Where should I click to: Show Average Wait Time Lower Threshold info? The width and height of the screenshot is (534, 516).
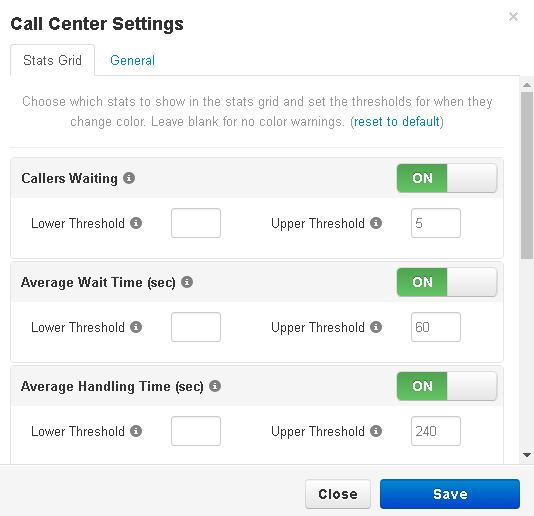(136, 327)
